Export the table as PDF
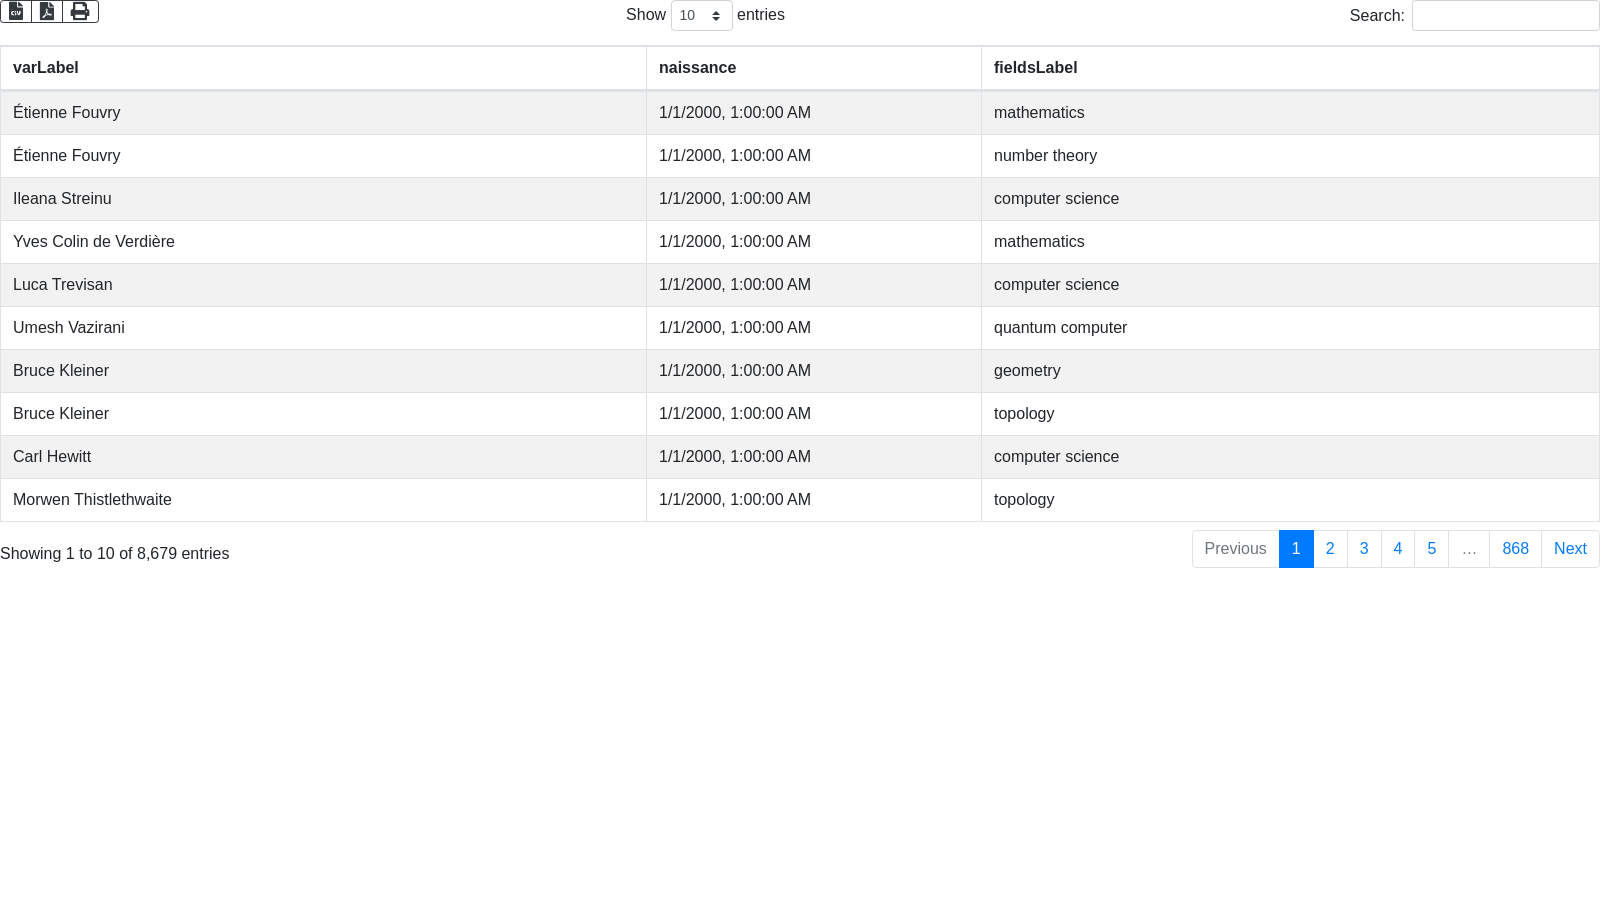The height and width of the screenshot is (900, 1600). [47, 11]
